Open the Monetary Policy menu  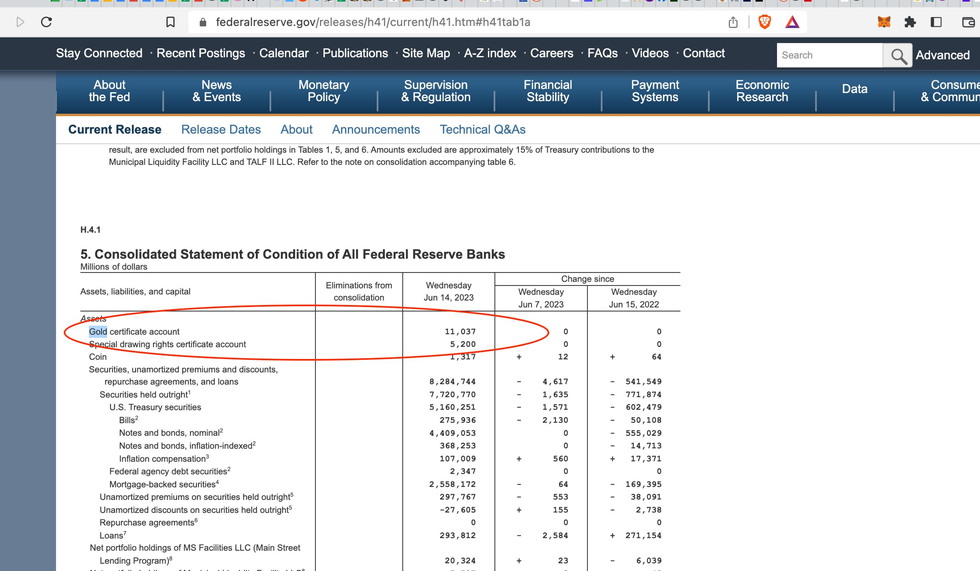coord(323,91)
